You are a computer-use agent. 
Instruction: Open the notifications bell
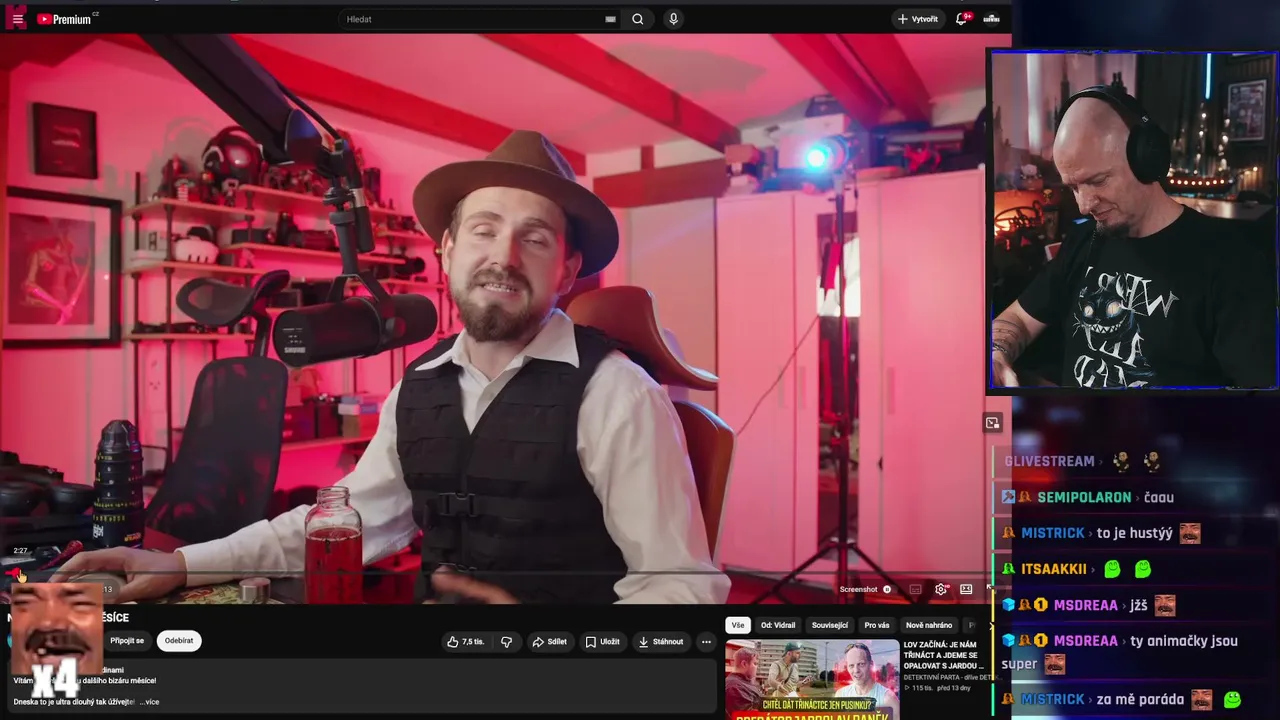[x=962, y=19]
